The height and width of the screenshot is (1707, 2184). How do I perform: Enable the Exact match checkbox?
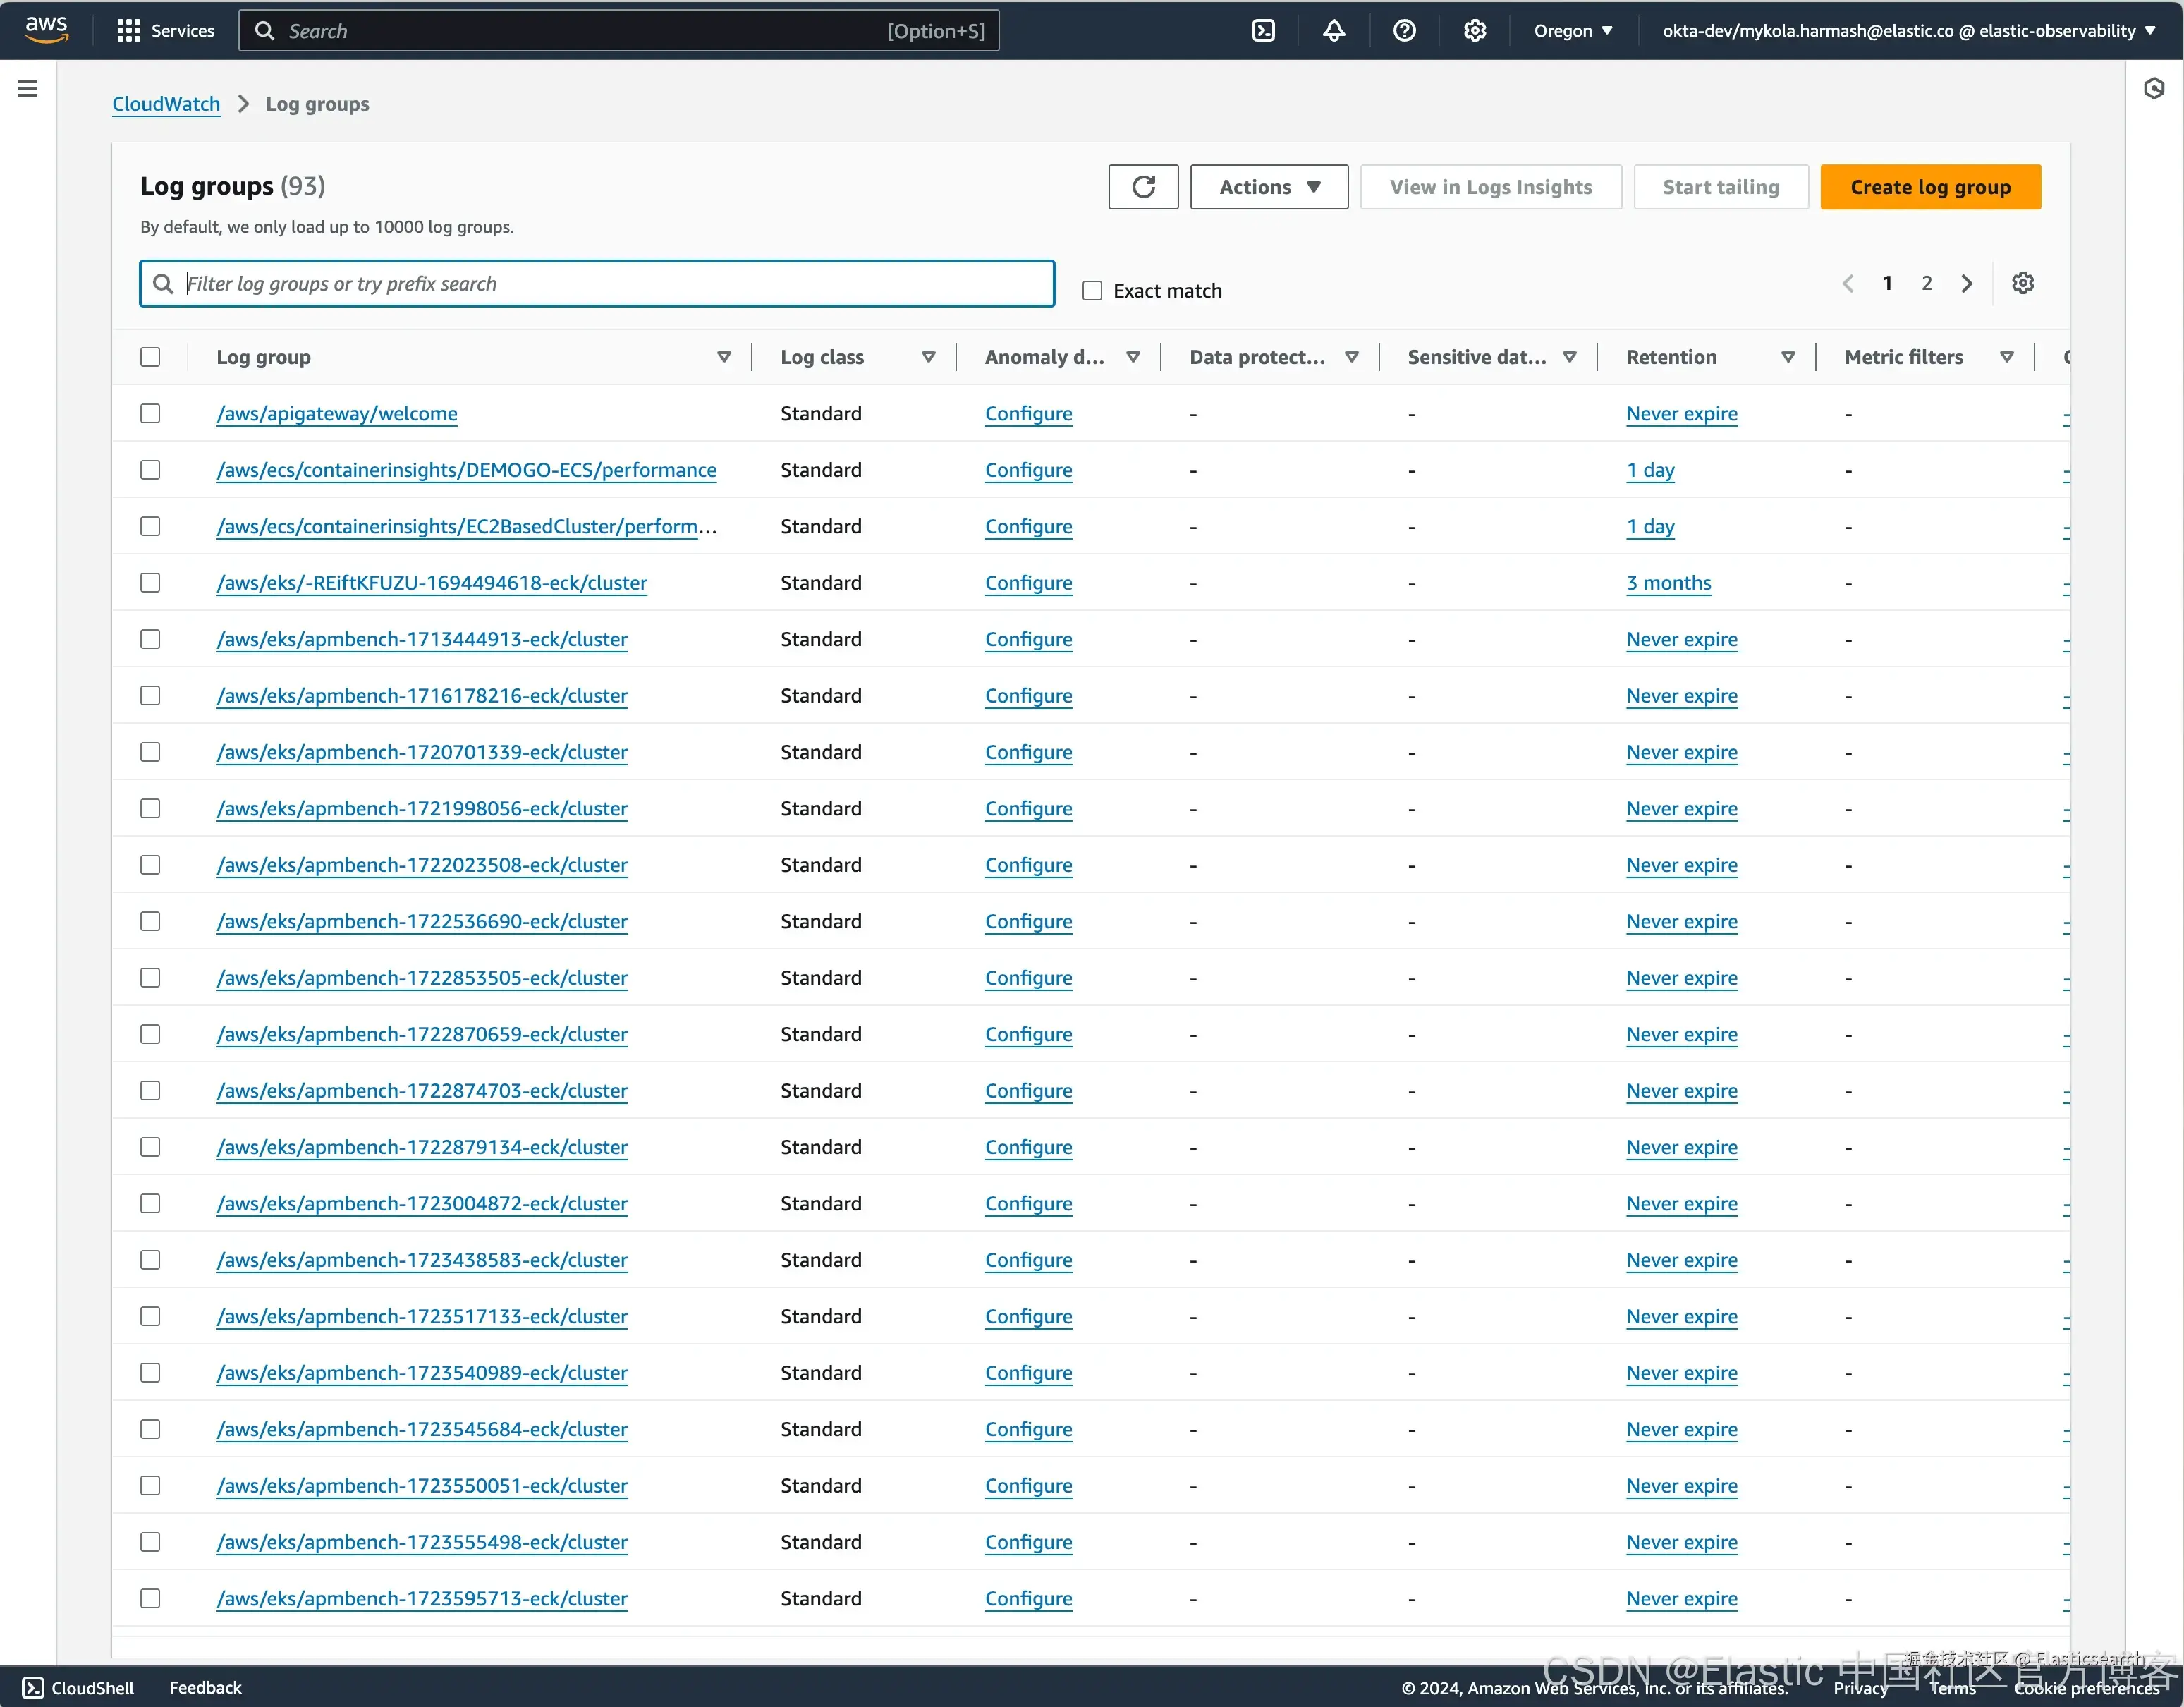point(1092,291)
